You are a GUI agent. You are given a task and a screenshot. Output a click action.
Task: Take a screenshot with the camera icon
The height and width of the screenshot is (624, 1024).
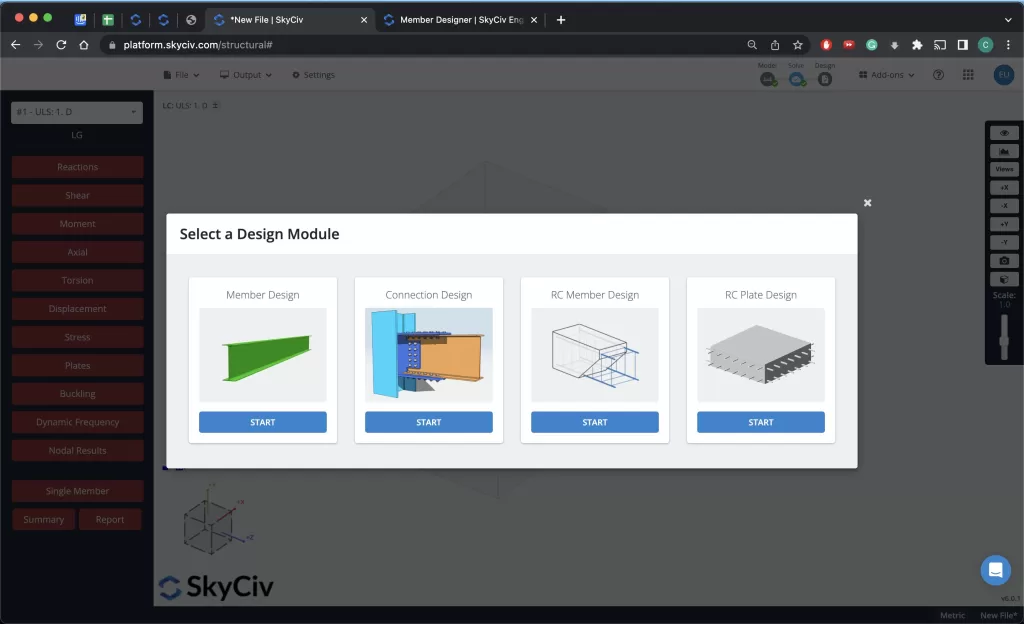[1004, 260]
